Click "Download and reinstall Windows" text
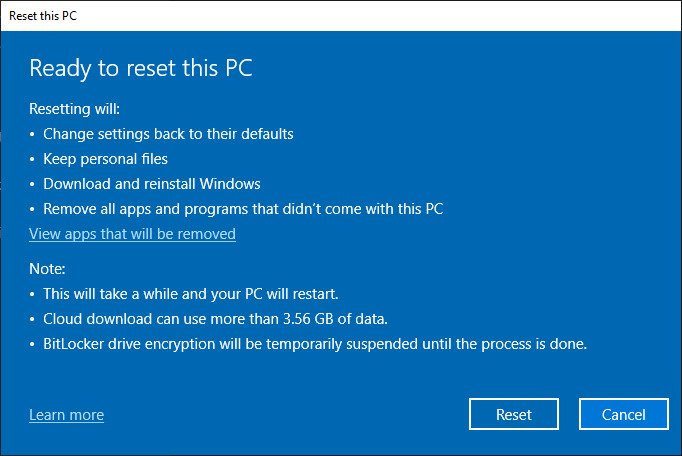Screen dimensions: 682x456 [x=151, y=184]
